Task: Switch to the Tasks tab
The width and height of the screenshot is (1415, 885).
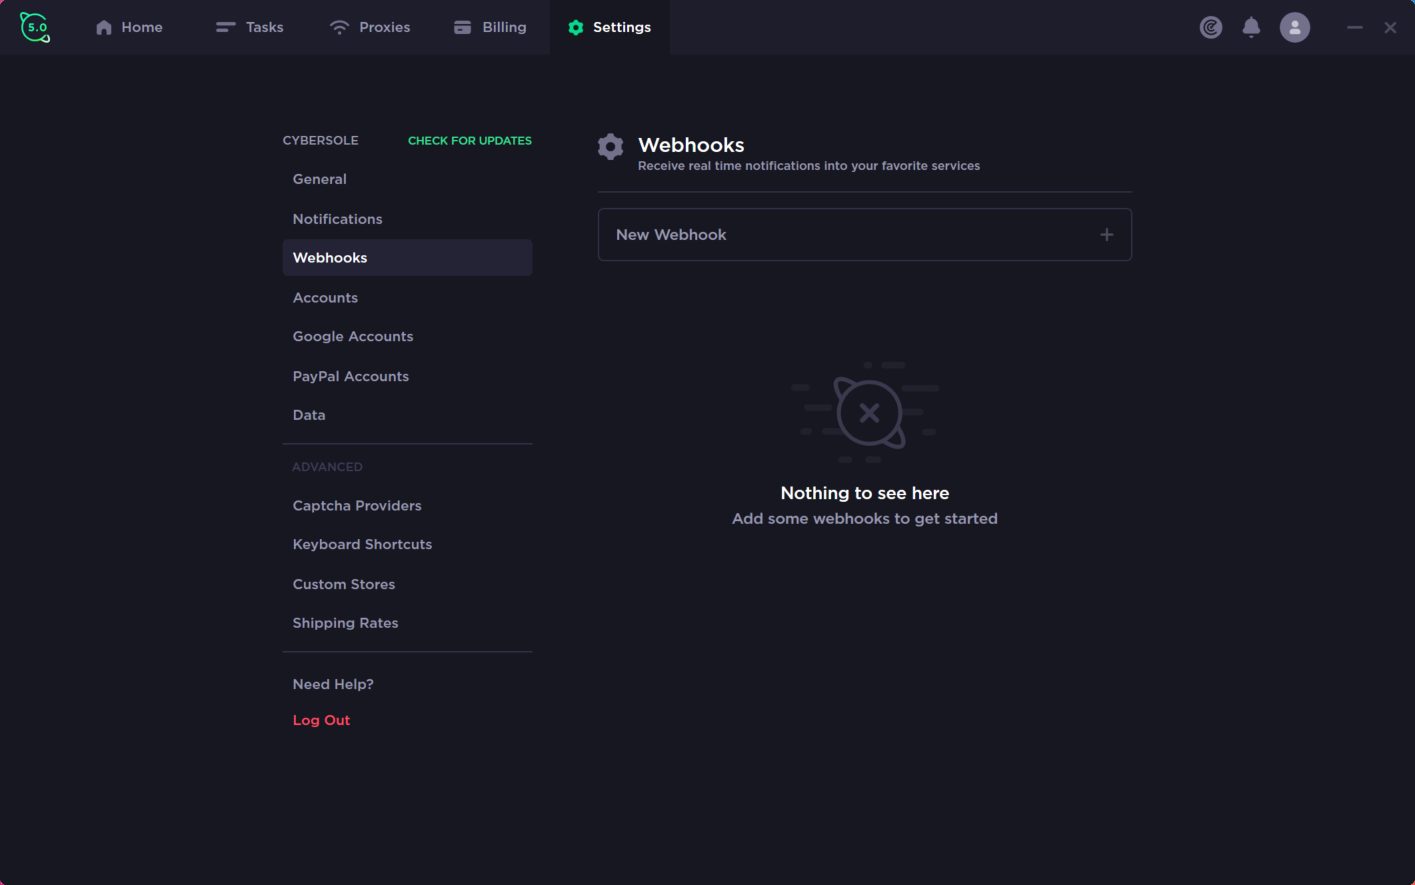Action: click(x=250, y=27)
